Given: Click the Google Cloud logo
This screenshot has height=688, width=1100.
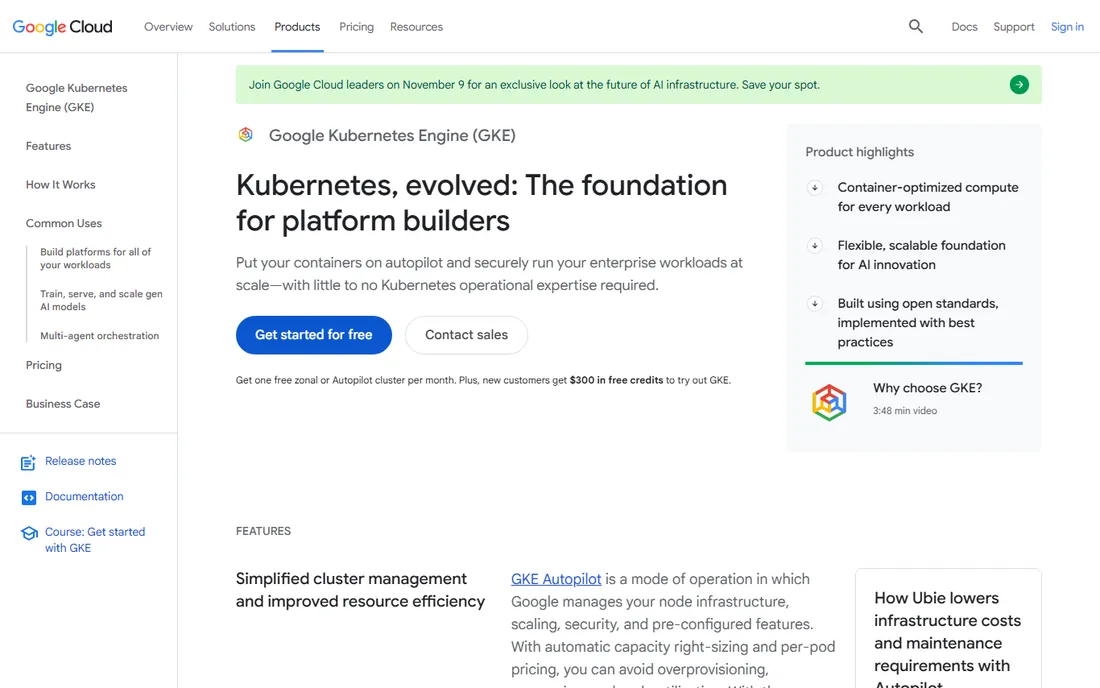Looking at the screenshot, I should click(x=62, y=27).
